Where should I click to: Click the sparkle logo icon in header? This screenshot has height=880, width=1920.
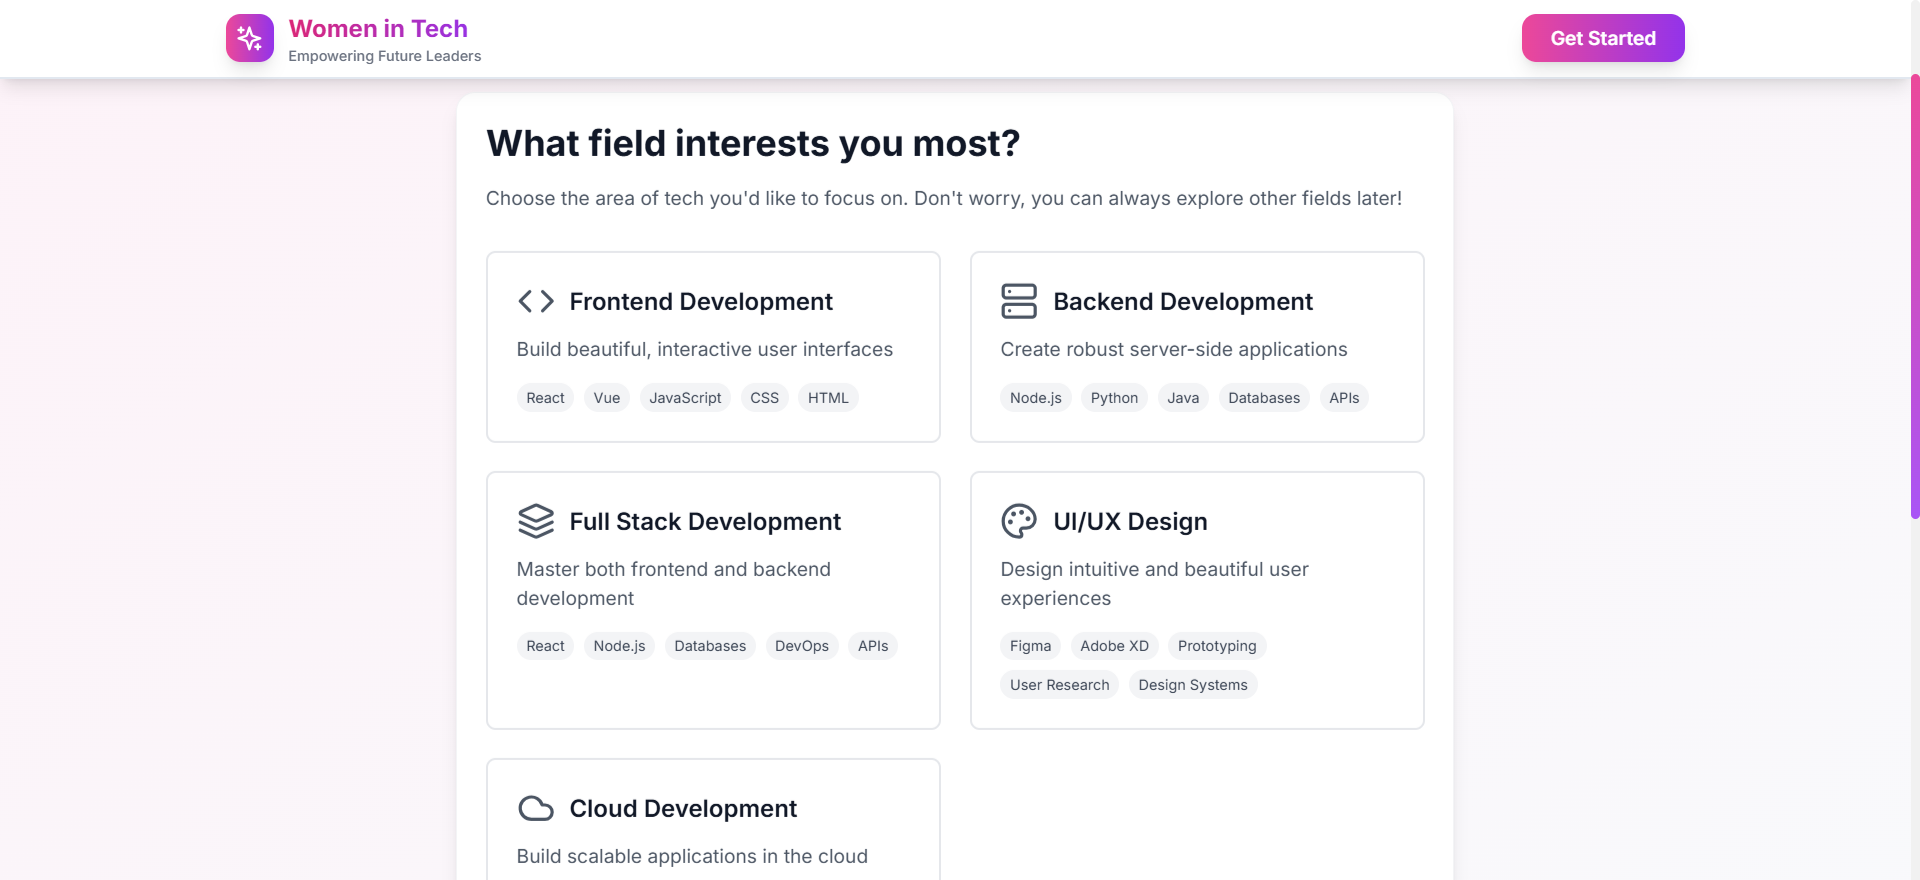pyautogui.click(x=250, y=38)
